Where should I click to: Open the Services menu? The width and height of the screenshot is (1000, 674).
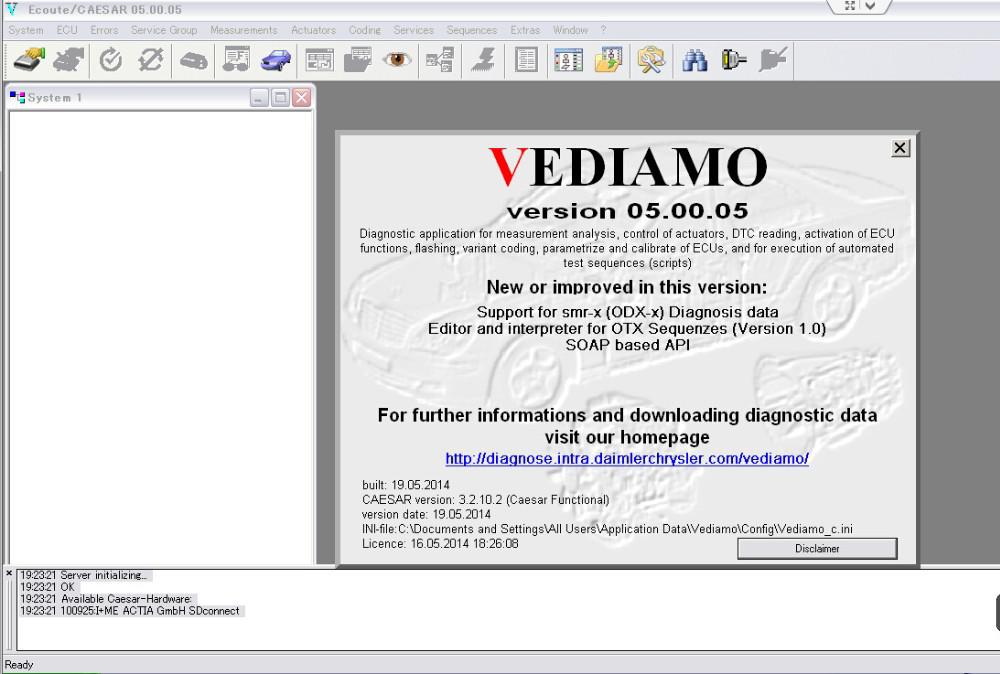(413, 30)
